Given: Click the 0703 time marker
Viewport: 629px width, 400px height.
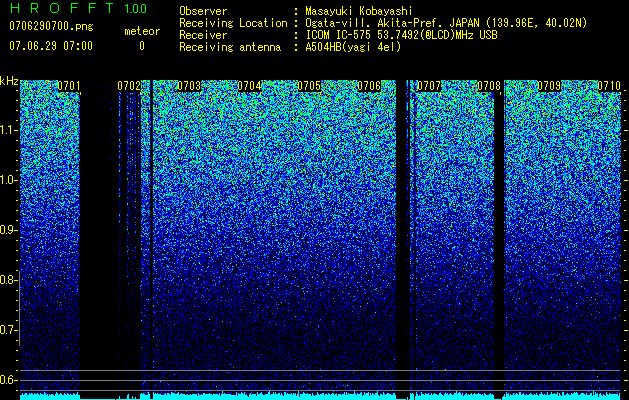Looking at the screenshot, I should [189, 86].
